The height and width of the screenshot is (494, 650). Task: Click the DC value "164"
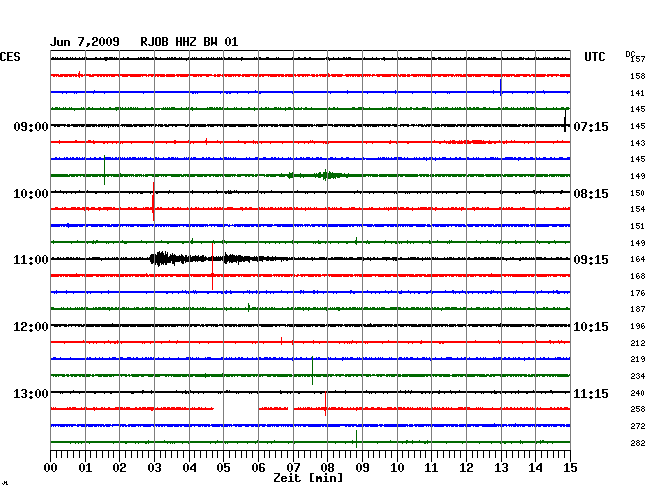(638, 259)
